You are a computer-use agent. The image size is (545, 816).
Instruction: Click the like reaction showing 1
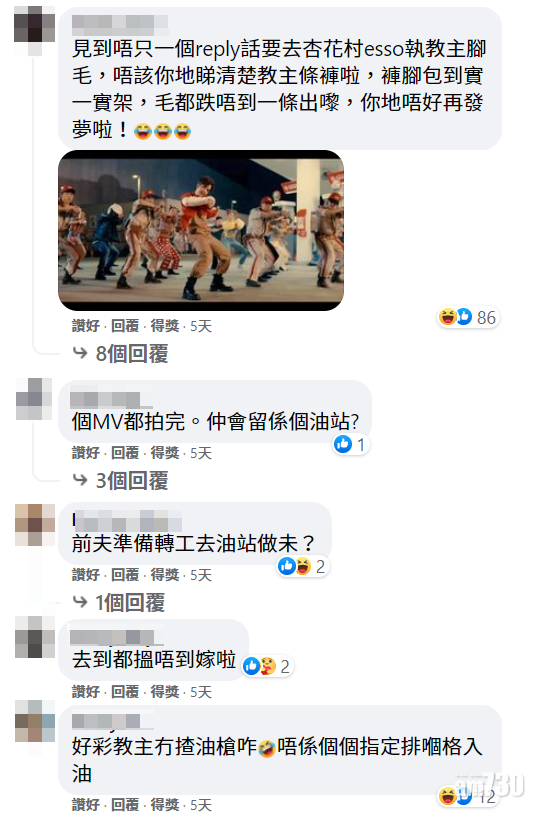351,444
